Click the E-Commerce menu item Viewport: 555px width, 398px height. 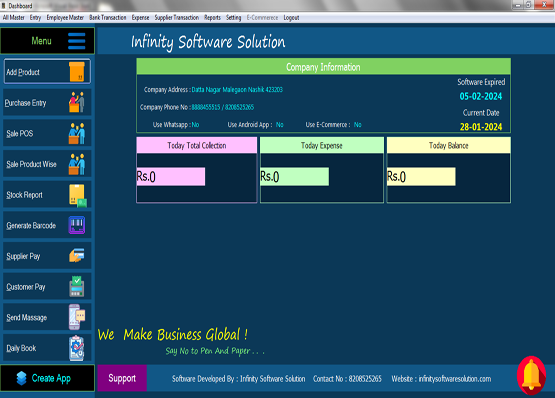click(x=262, y=17)
